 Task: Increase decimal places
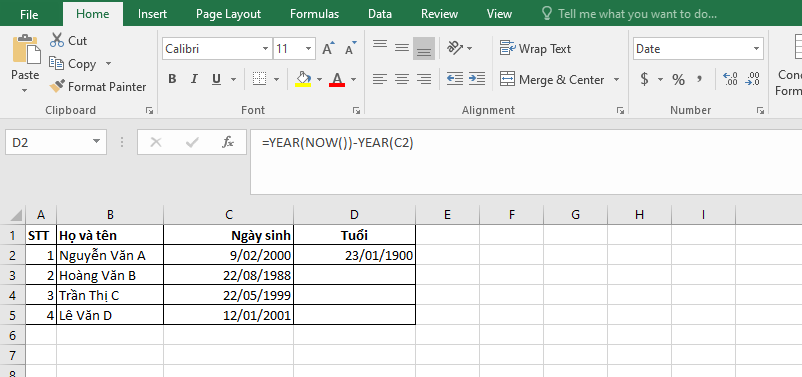click(x=730, y=79)
